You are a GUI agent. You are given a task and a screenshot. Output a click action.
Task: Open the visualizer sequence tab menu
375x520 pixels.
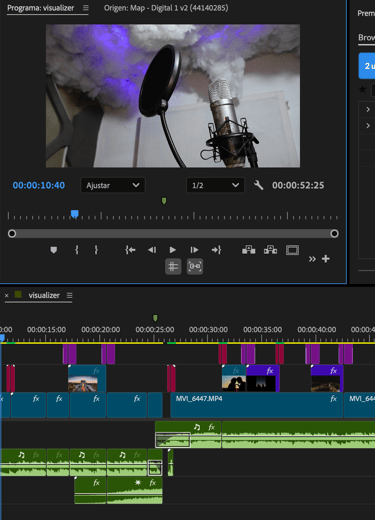point(69,295)
